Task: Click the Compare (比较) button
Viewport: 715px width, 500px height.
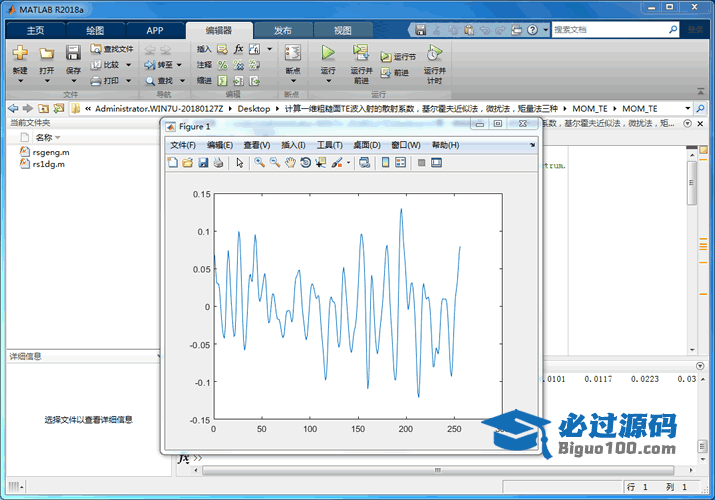Action: point(105,65)
